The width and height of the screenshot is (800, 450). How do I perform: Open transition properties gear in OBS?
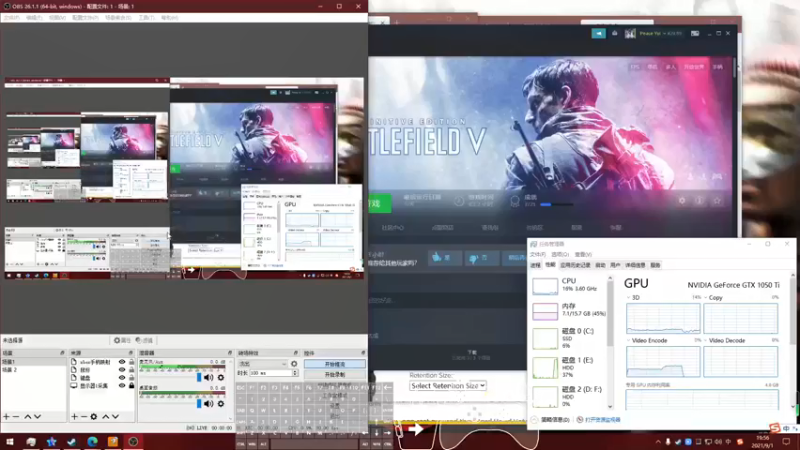[294, 364]
